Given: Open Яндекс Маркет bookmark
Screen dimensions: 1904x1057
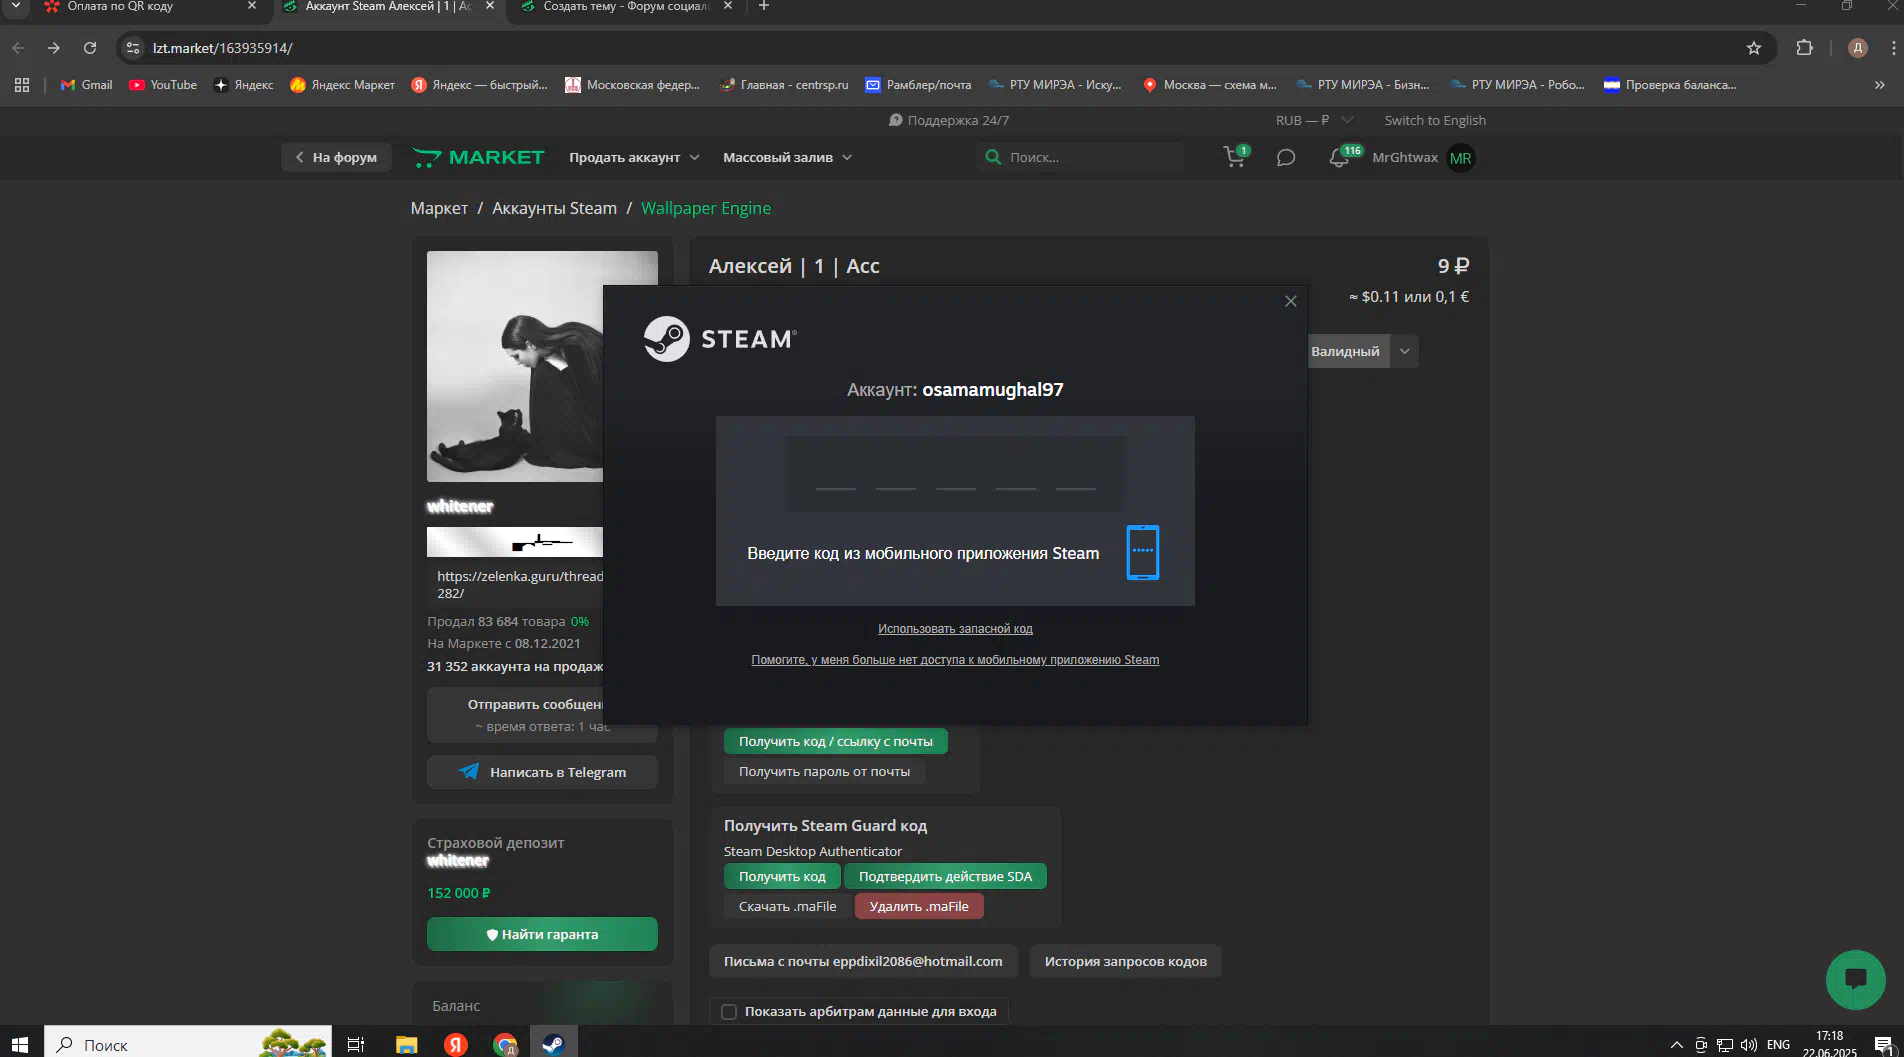Looking at the screenshot, I should (x=342, y=85).
